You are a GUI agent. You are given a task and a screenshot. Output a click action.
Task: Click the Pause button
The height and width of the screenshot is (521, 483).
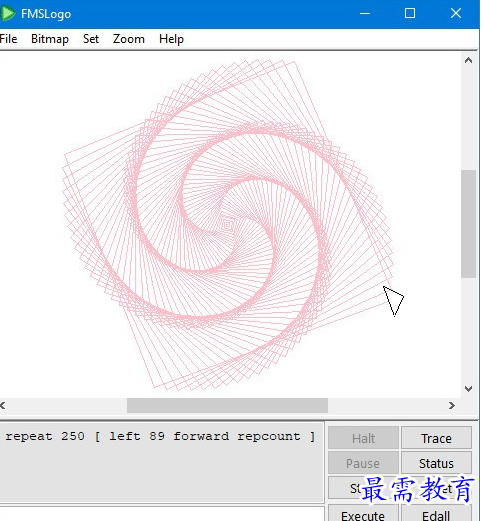363,463
